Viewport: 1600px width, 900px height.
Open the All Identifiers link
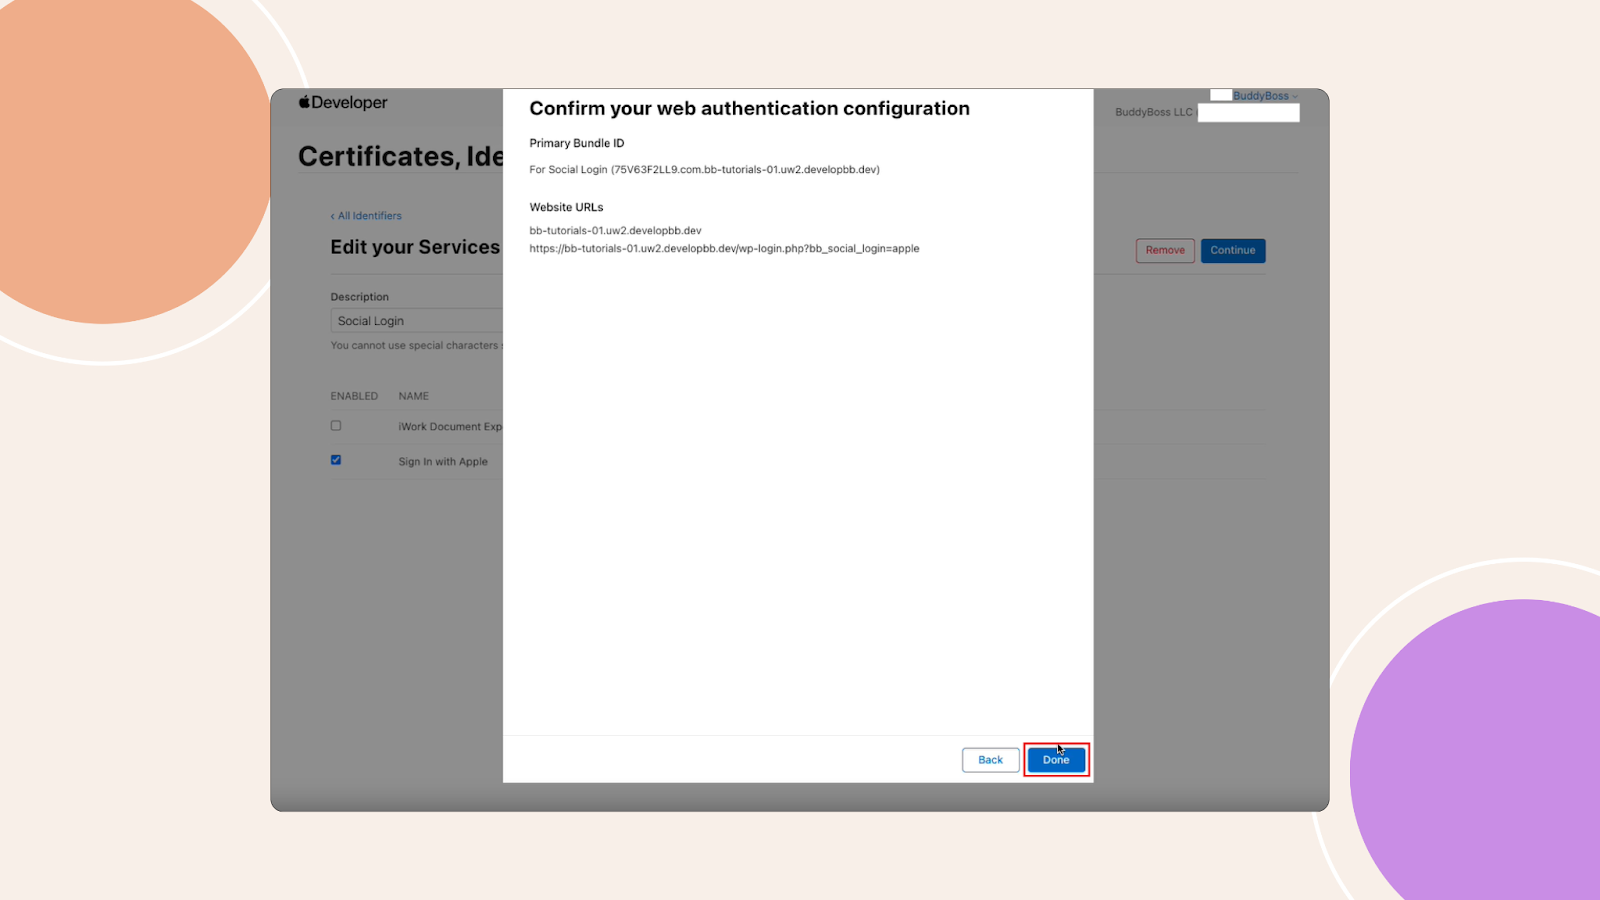click(366, 216)
